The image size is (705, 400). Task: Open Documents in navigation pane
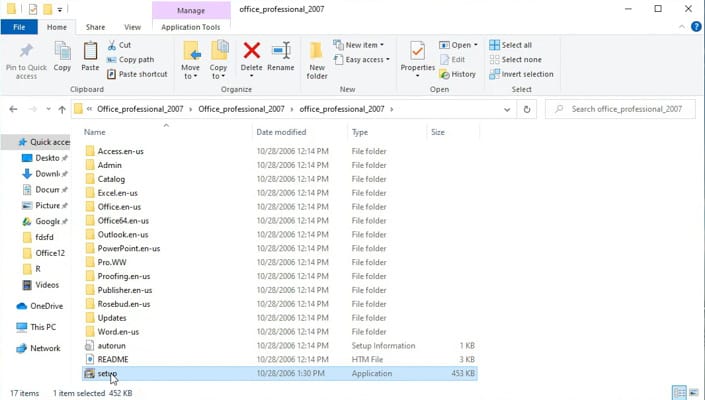pyautogui.click(x=45, y=190)
